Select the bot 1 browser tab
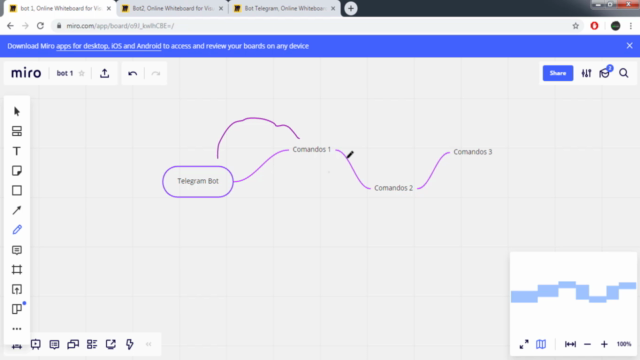640x360 pixels. coord(60,8)
